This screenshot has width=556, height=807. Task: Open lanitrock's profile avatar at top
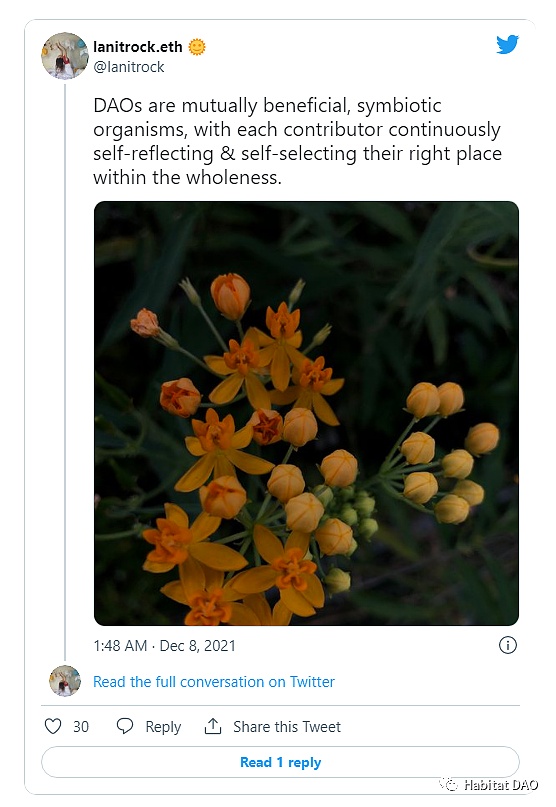click(65, 56)
